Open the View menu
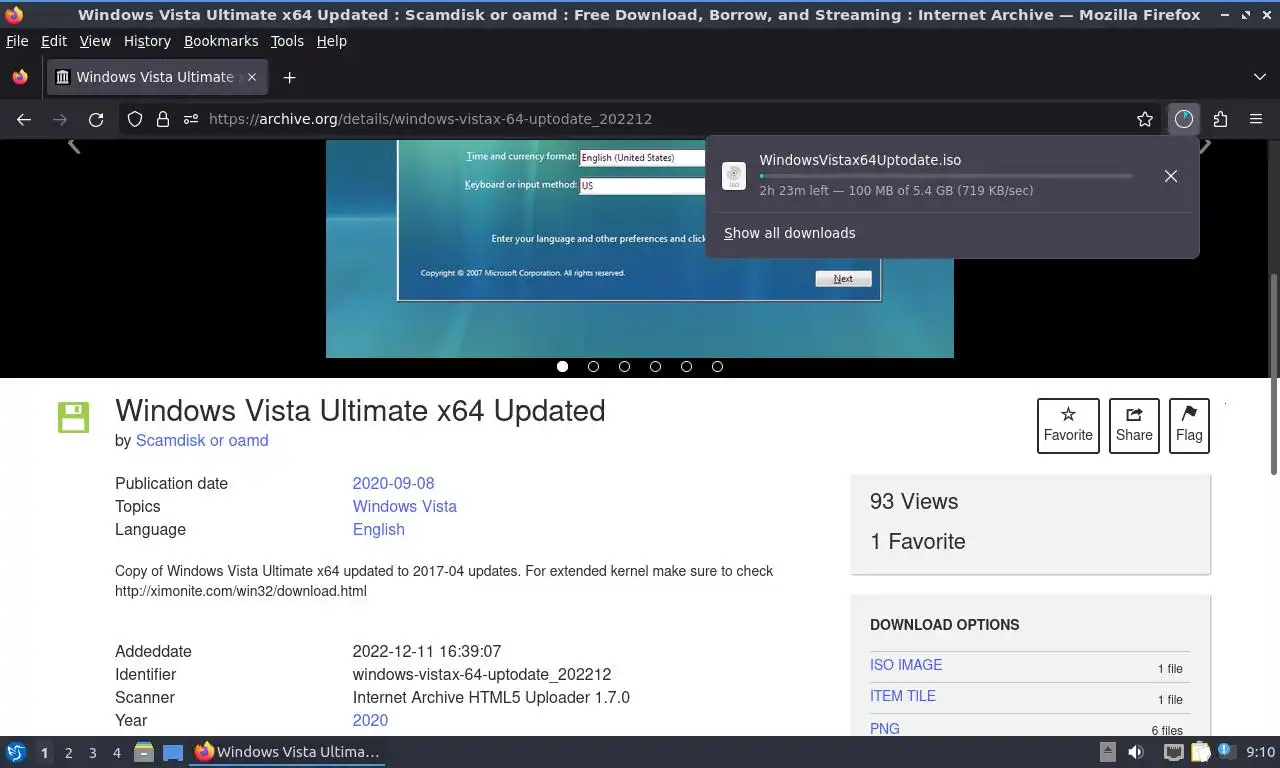The width and height of the screenshot is (1280, 768). 95,41
